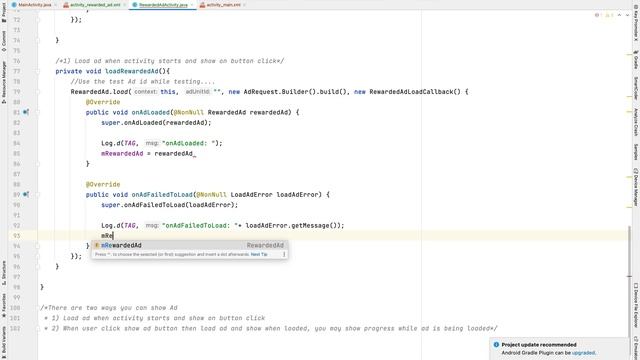
Task: Place cursor after mRewardedAd = rewardedAd
Action: (x=193, y=153)
